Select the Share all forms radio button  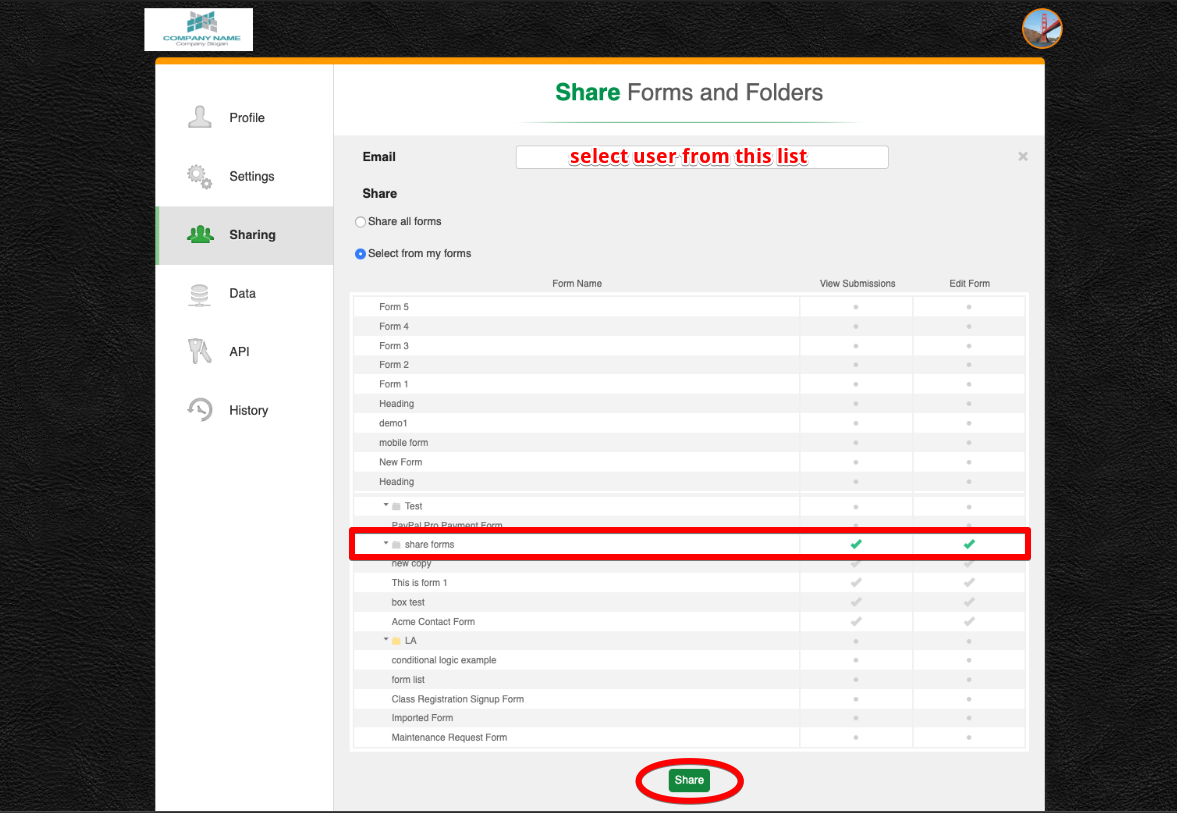click(x=361, y=222)
